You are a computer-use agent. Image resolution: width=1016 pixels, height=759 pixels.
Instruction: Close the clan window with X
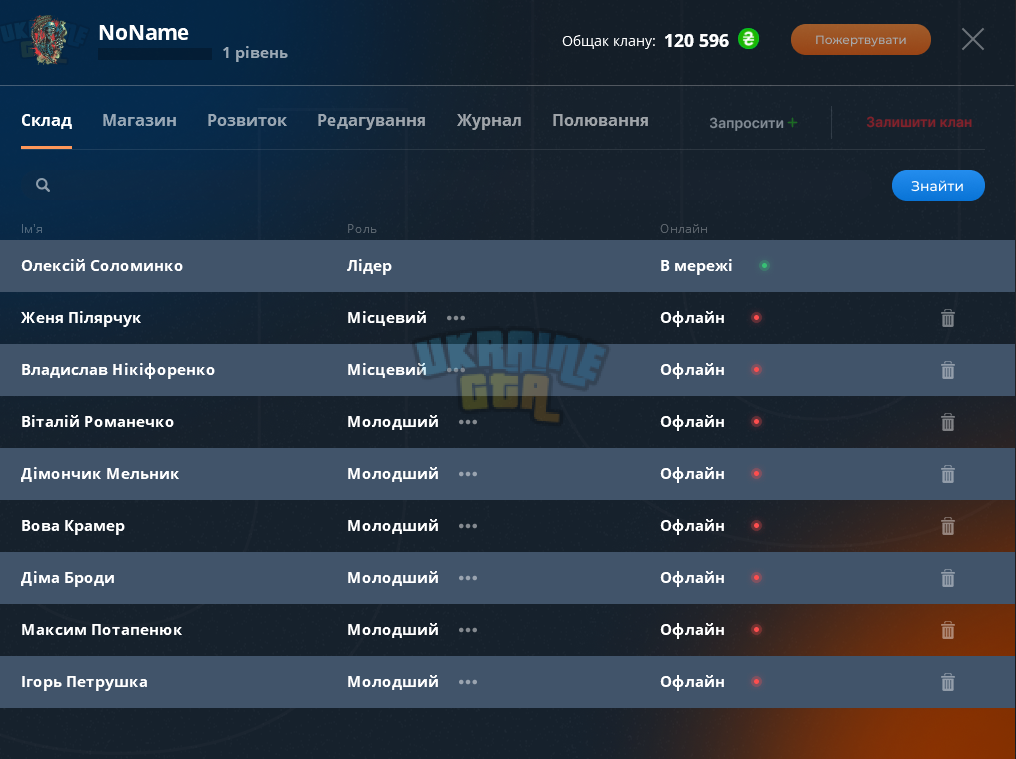tap(973, 39)
